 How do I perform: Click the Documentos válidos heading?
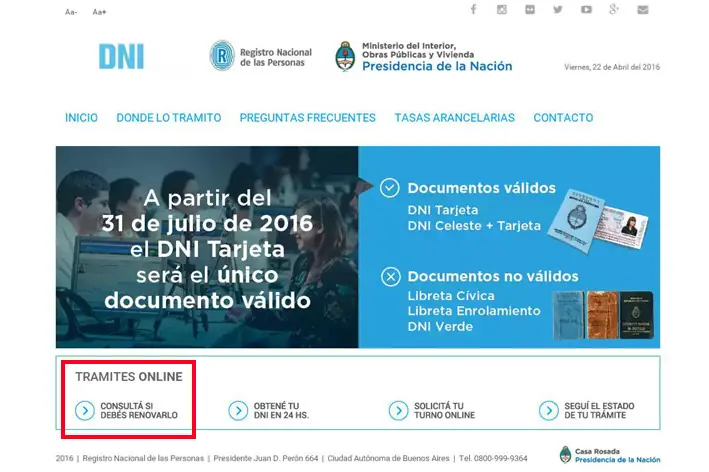click(x=482, y=188)
